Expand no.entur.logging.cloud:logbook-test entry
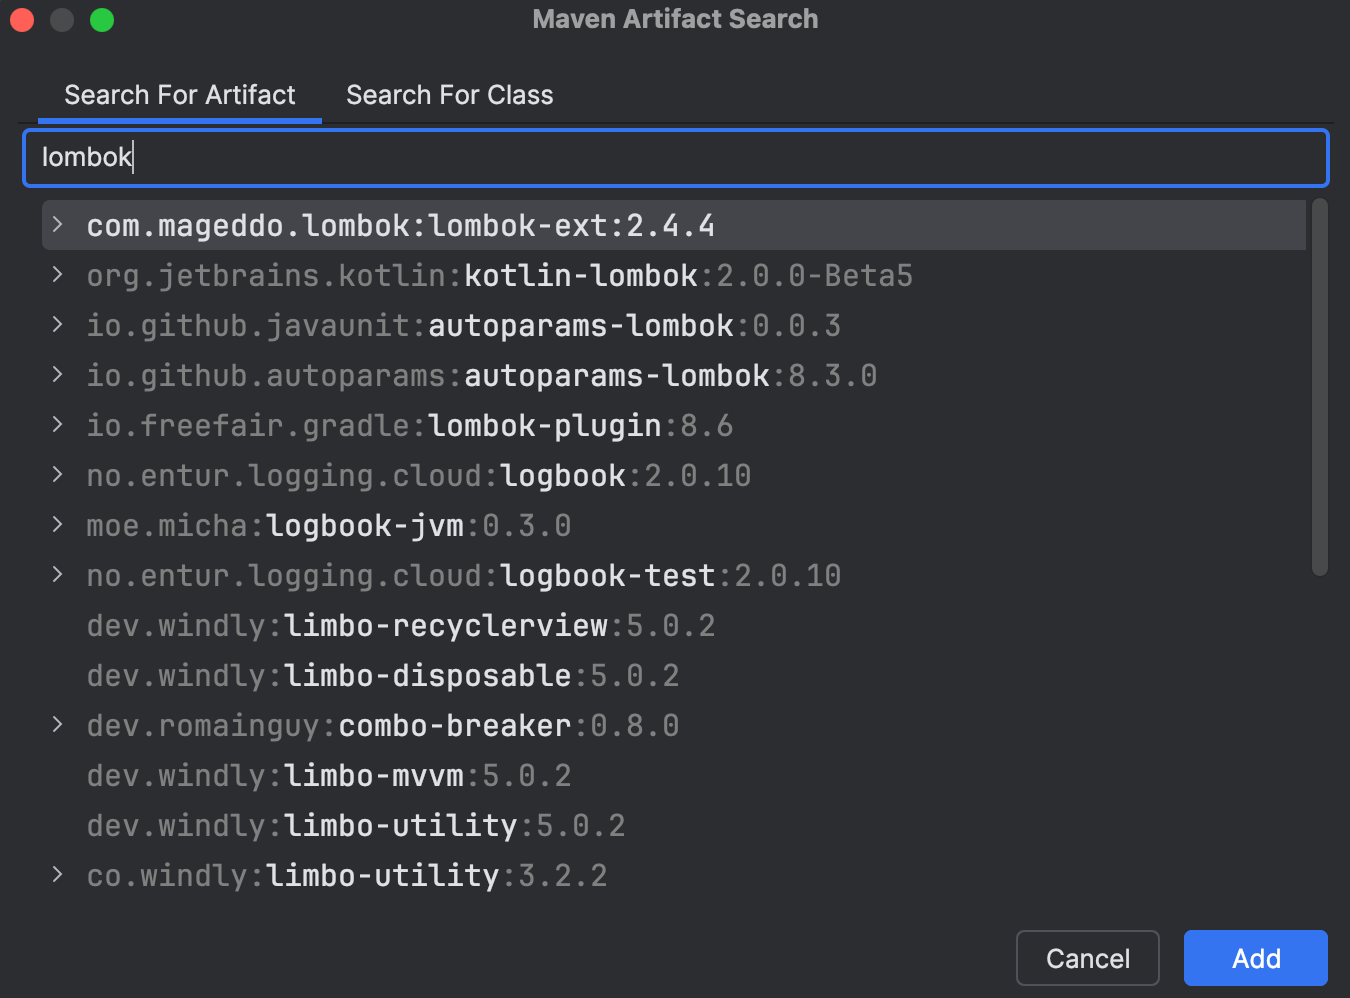1350x998 pixels. click(57, 575)
